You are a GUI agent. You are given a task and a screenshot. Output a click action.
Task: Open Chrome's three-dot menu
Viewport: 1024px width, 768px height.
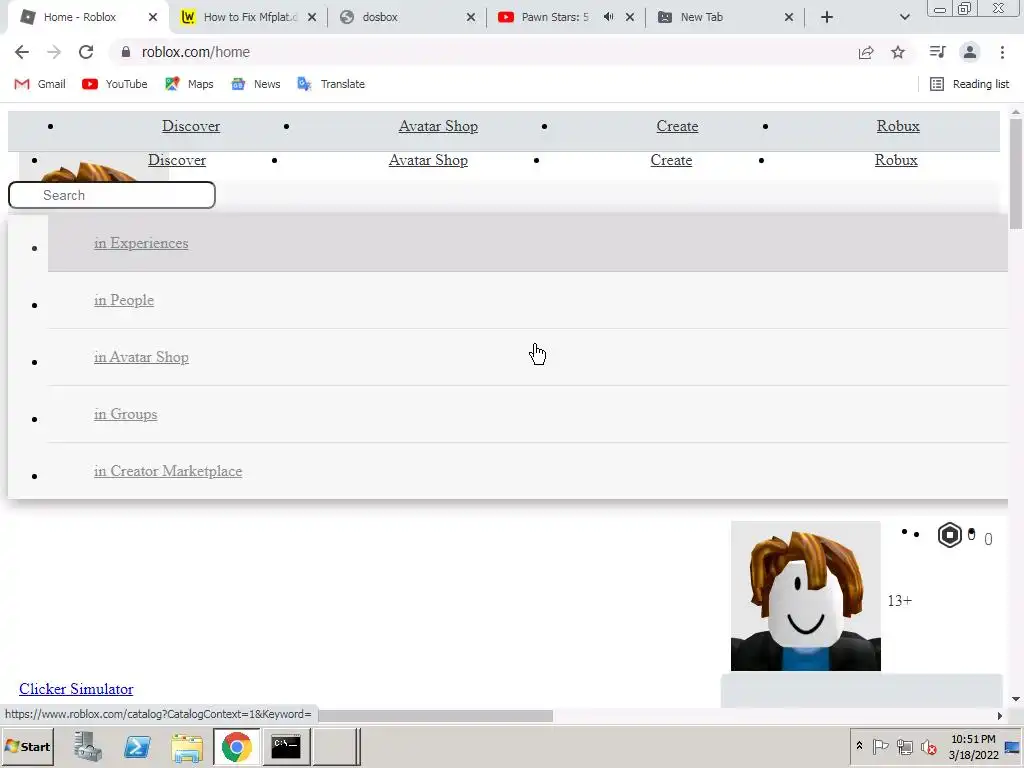[1002, 52]
